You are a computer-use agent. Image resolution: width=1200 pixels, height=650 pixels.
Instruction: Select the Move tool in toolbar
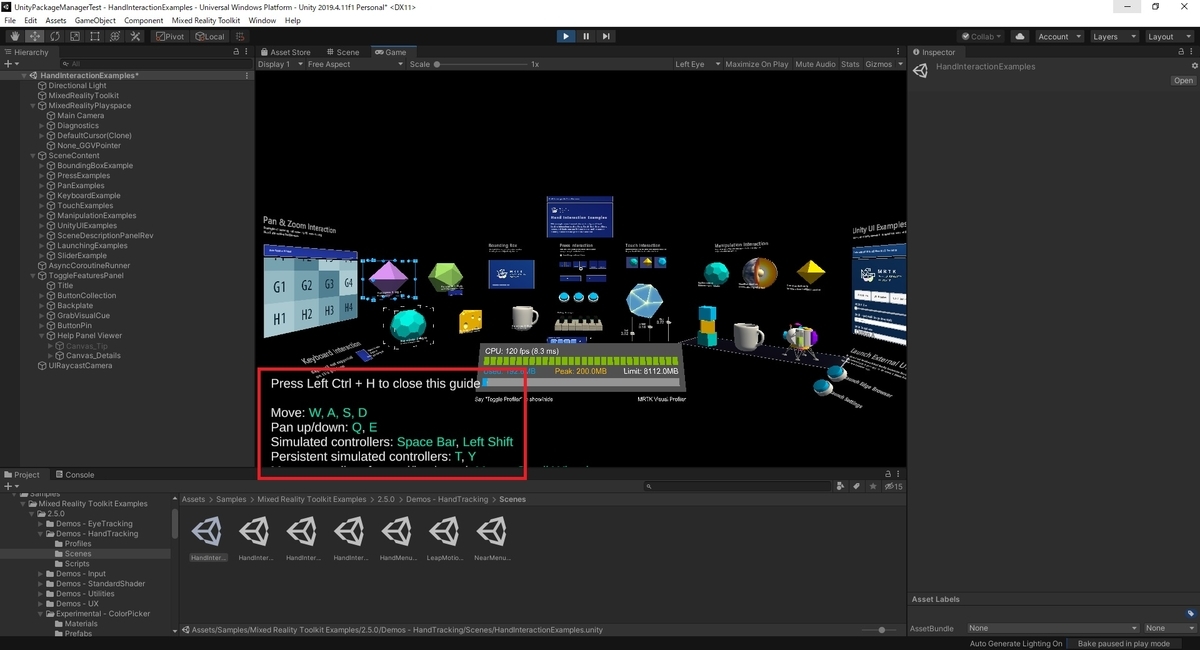pyautogui.click(x=34, y=36)
